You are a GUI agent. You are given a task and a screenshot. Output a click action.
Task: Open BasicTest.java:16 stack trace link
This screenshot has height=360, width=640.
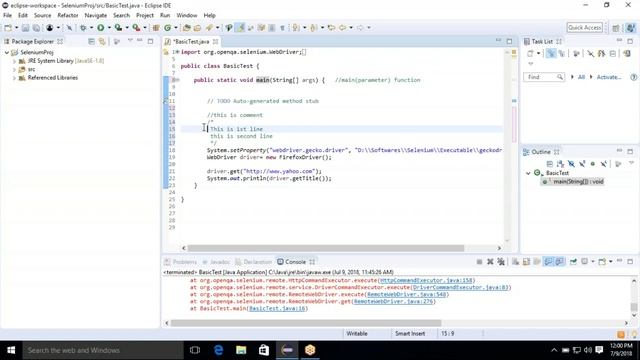coord(277,309)
